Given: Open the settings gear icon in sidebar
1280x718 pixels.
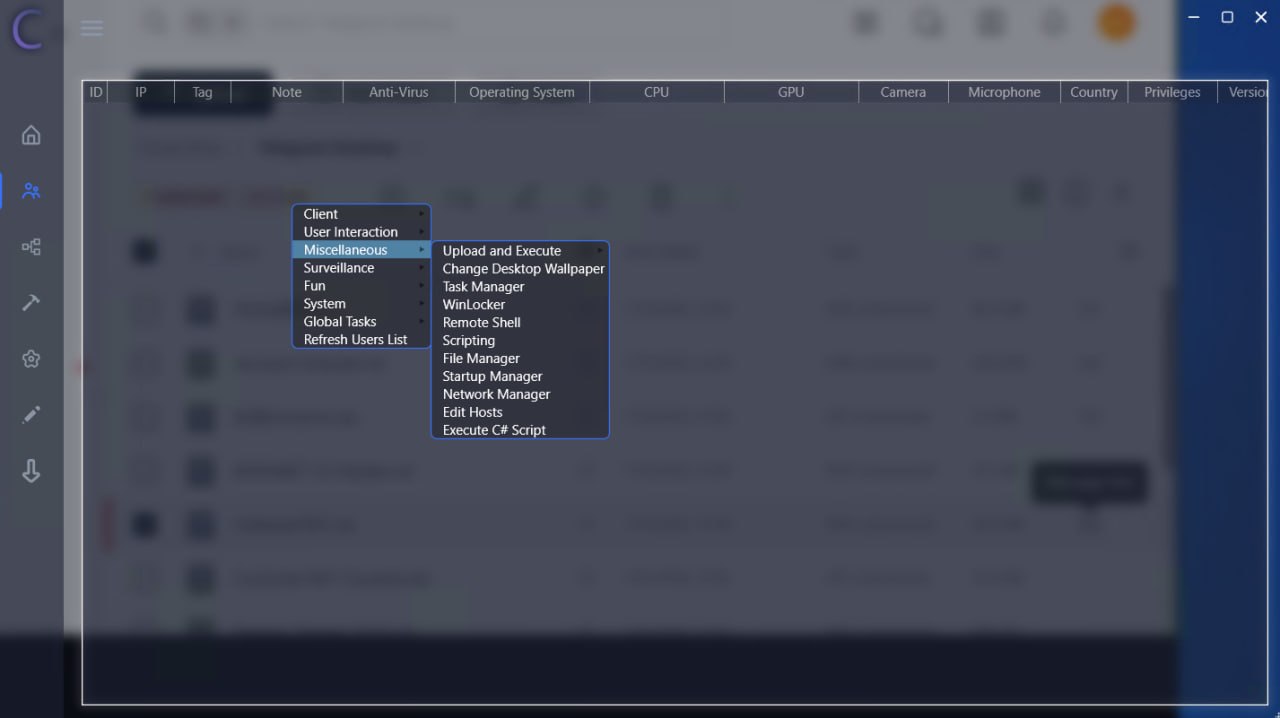Looking at the screenshot, I should [31, 359].
